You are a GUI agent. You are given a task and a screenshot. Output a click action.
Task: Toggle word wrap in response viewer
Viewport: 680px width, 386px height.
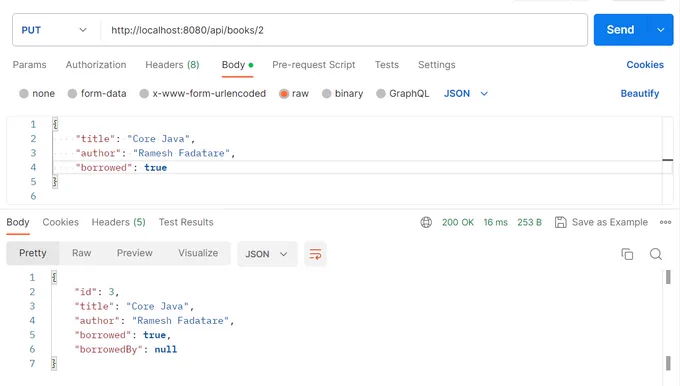[315, 254]
